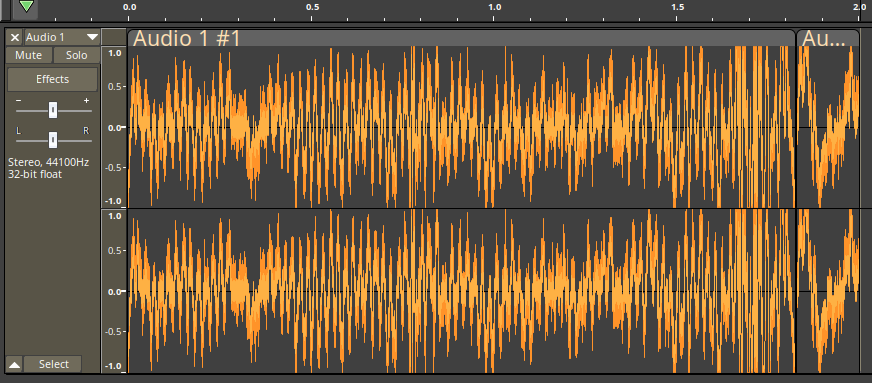Open the Audio 1 track name dropdown

tap(62, 37)
